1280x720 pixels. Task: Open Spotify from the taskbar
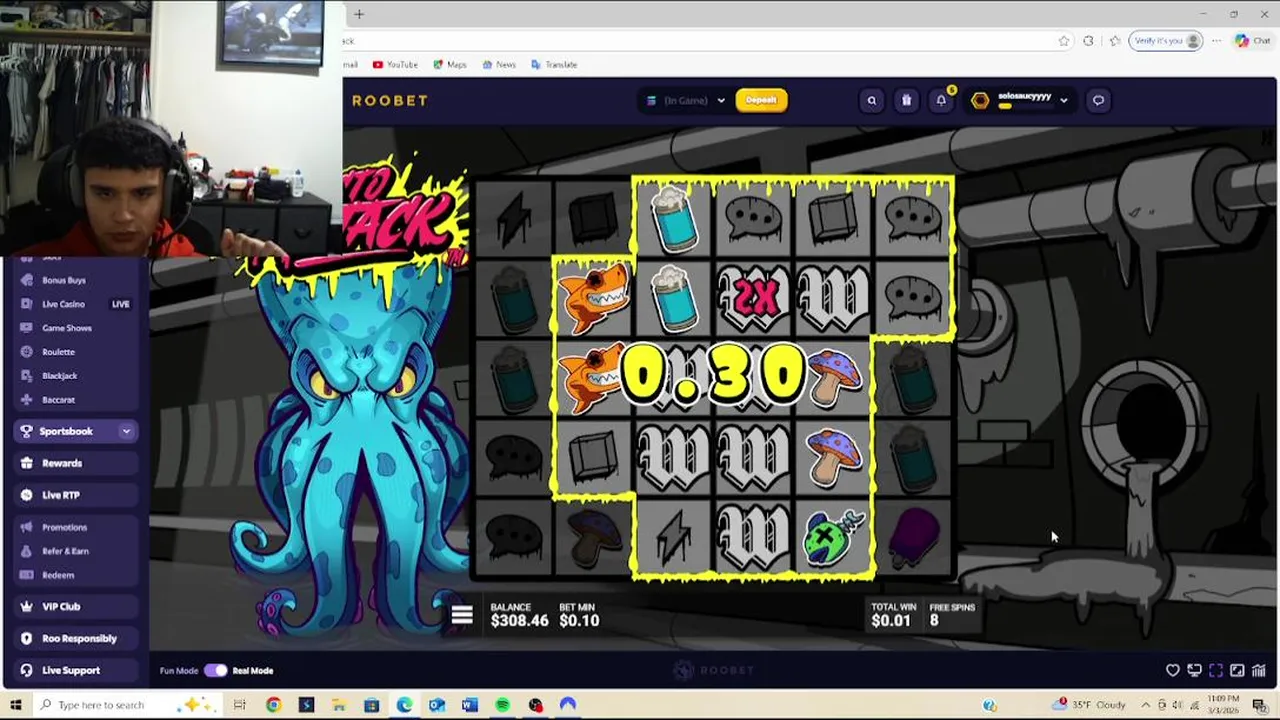pyautogui.click(x=503, y=705)
